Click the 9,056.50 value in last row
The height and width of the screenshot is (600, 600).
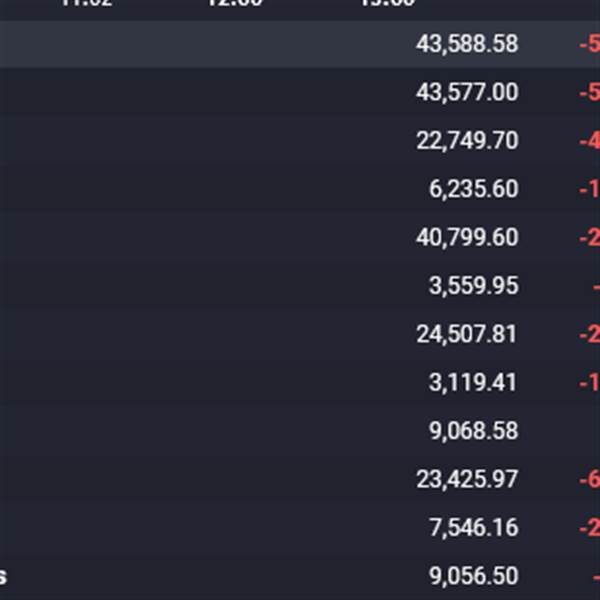(x=474, y=576)
